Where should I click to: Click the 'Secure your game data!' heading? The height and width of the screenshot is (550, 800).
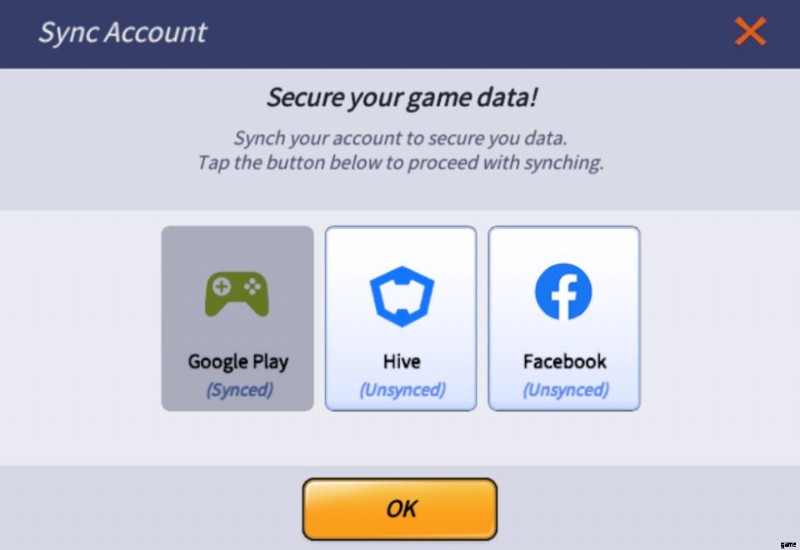(x=402, y=97)
